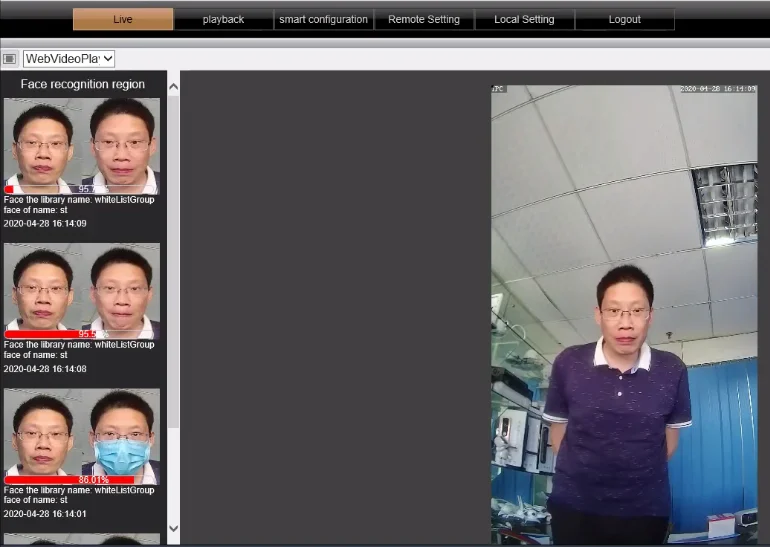Open the playback tab
The height and width of the screenshot is (547, 770).
(223, 19)
